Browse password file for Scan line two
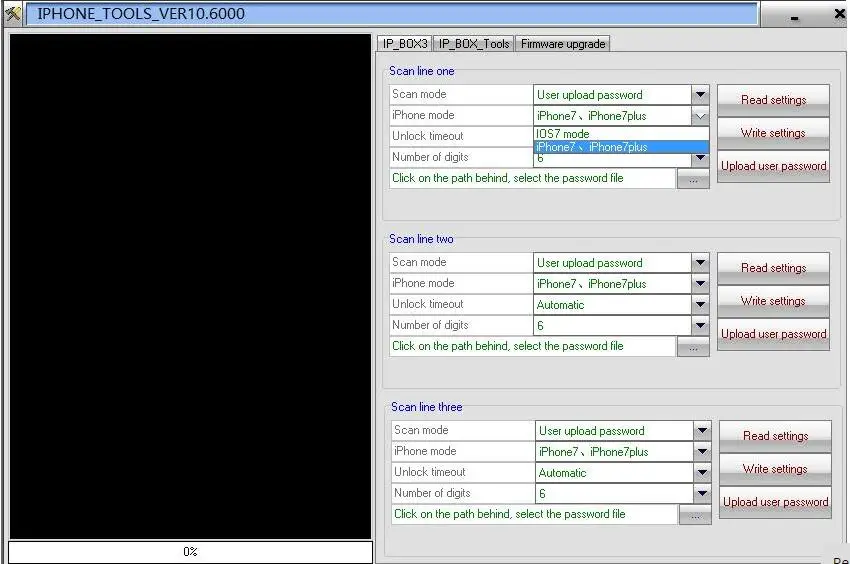Image resolution: width=850 pixels, height=564 pixels. (693, 347)
